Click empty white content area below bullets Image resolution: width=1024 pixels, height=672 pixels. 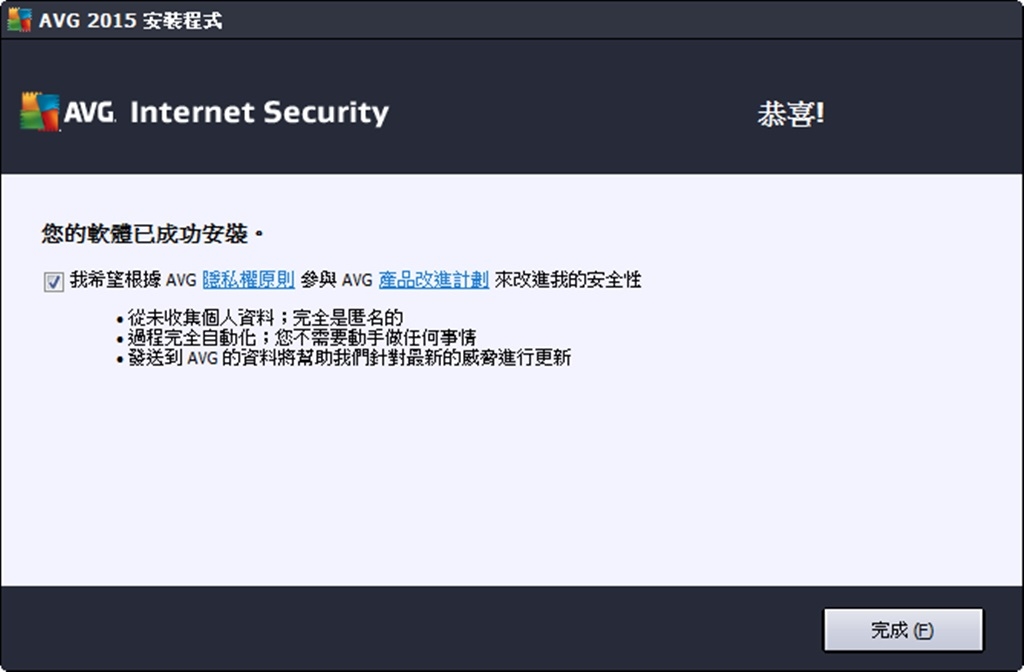(x=511, y=477)
